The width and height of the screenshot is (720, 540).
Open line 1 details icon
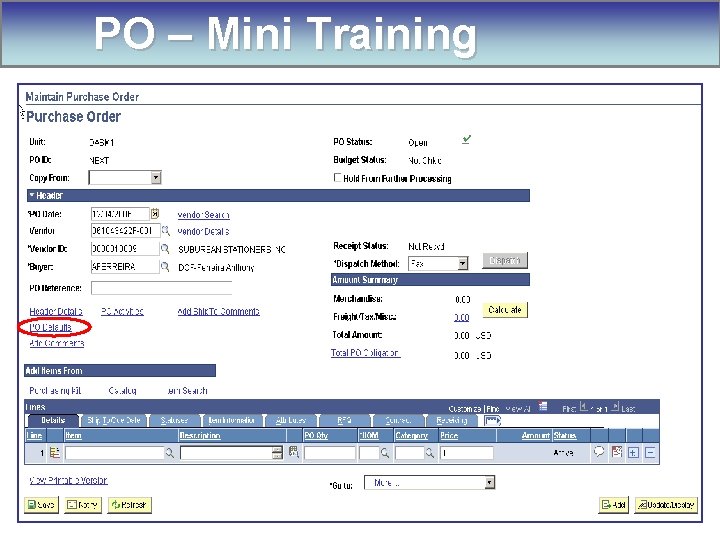(55, 453)
